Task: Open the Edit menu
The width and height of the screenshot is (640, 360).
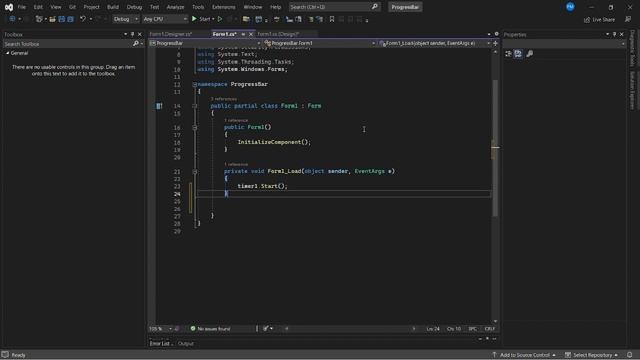Action: coord(38,7)
